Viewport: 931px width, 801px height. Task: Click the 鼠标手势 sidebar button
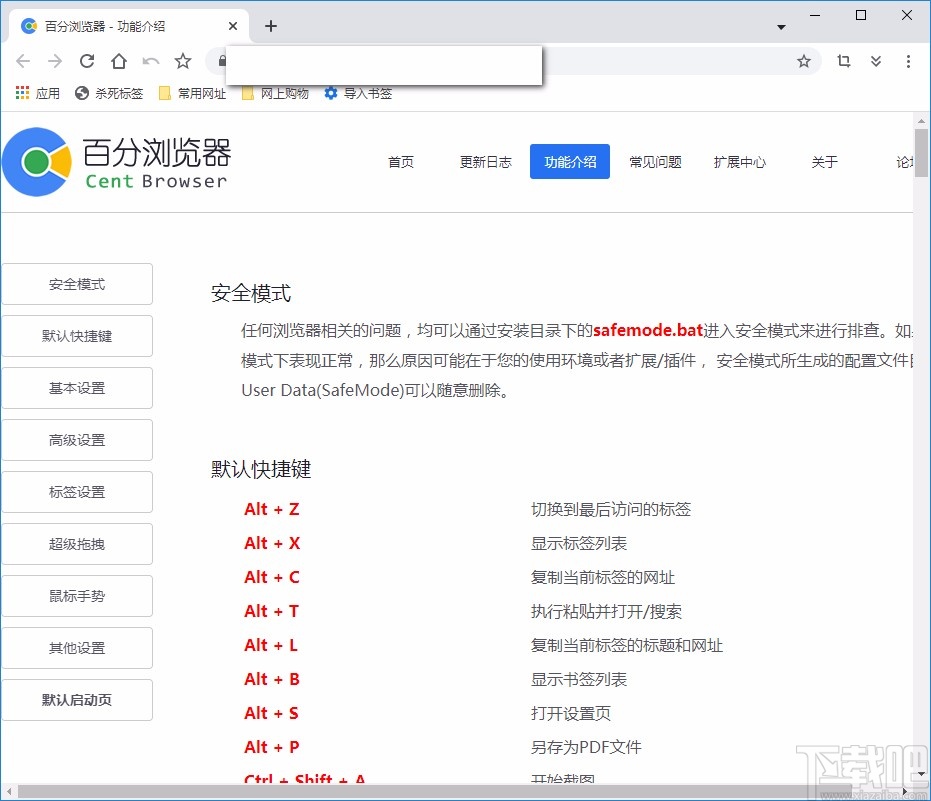[77, 596]
